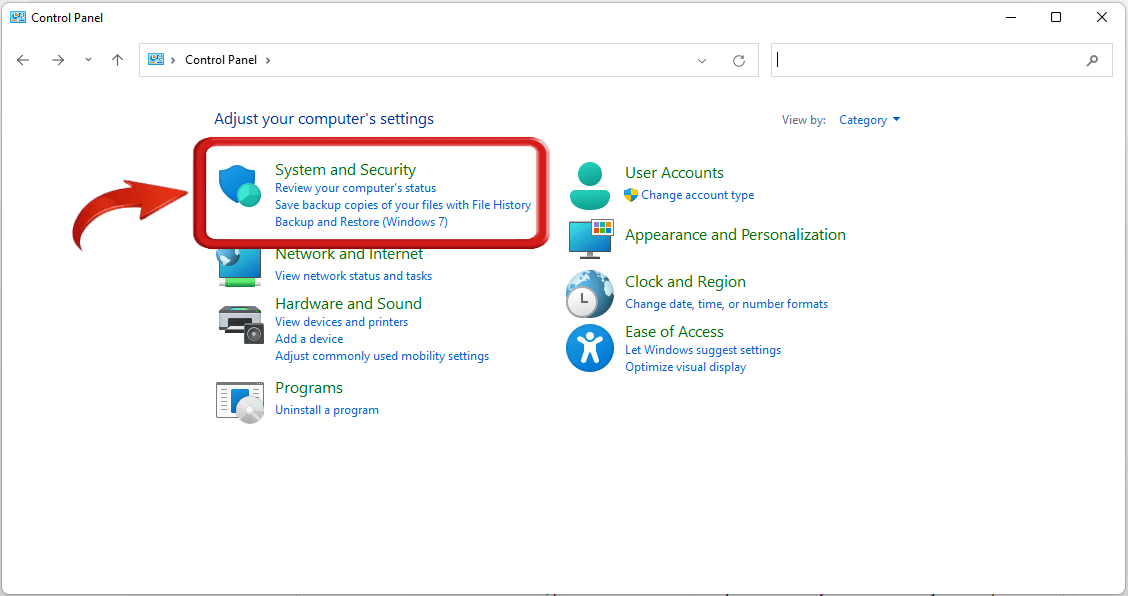The image size is (1128, 596).
Task: Go back using the back arrow
Action: [23, 60]
